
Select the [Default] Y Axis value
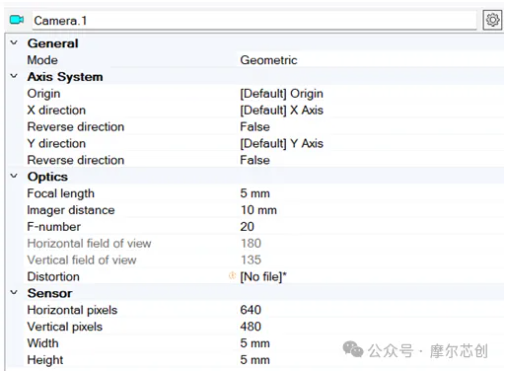point(282,143)
